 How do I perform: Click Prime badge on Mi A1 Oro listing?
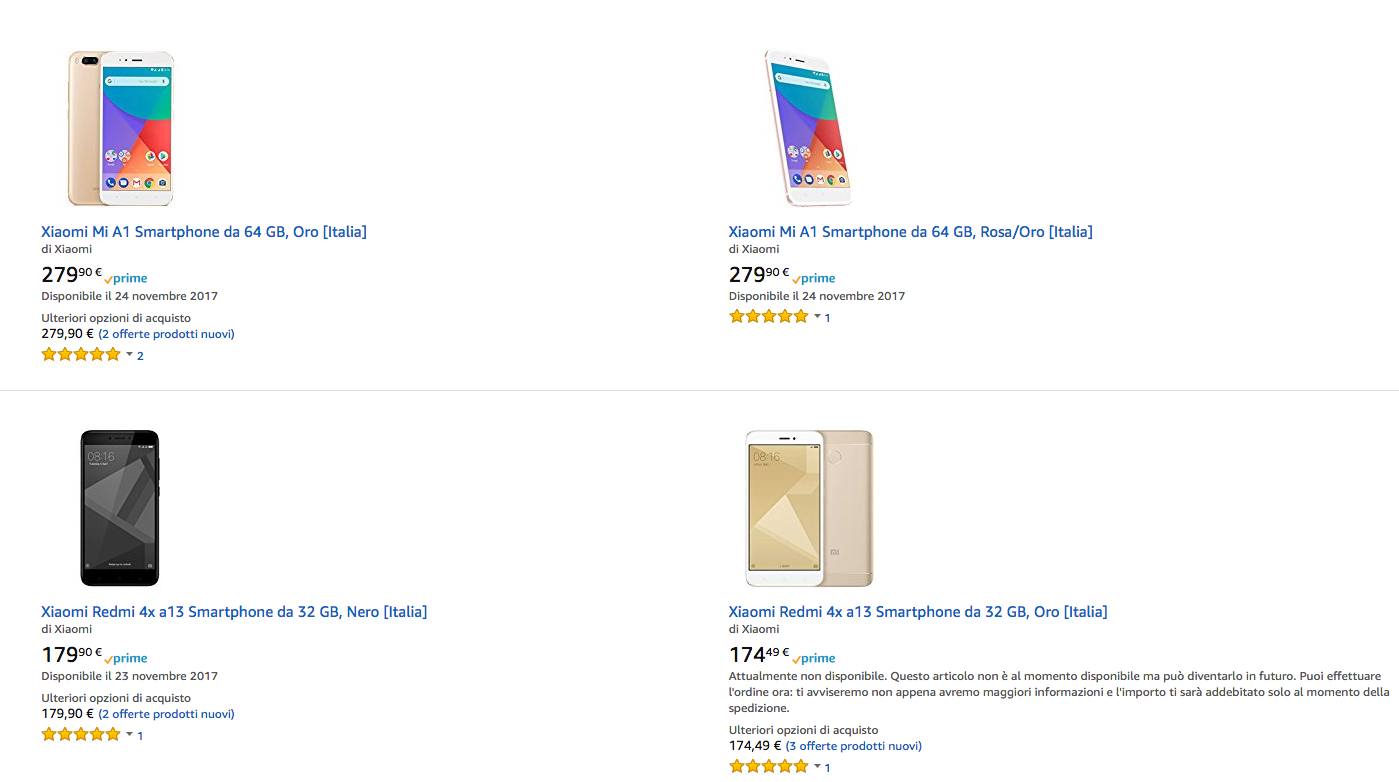(126, 279)
